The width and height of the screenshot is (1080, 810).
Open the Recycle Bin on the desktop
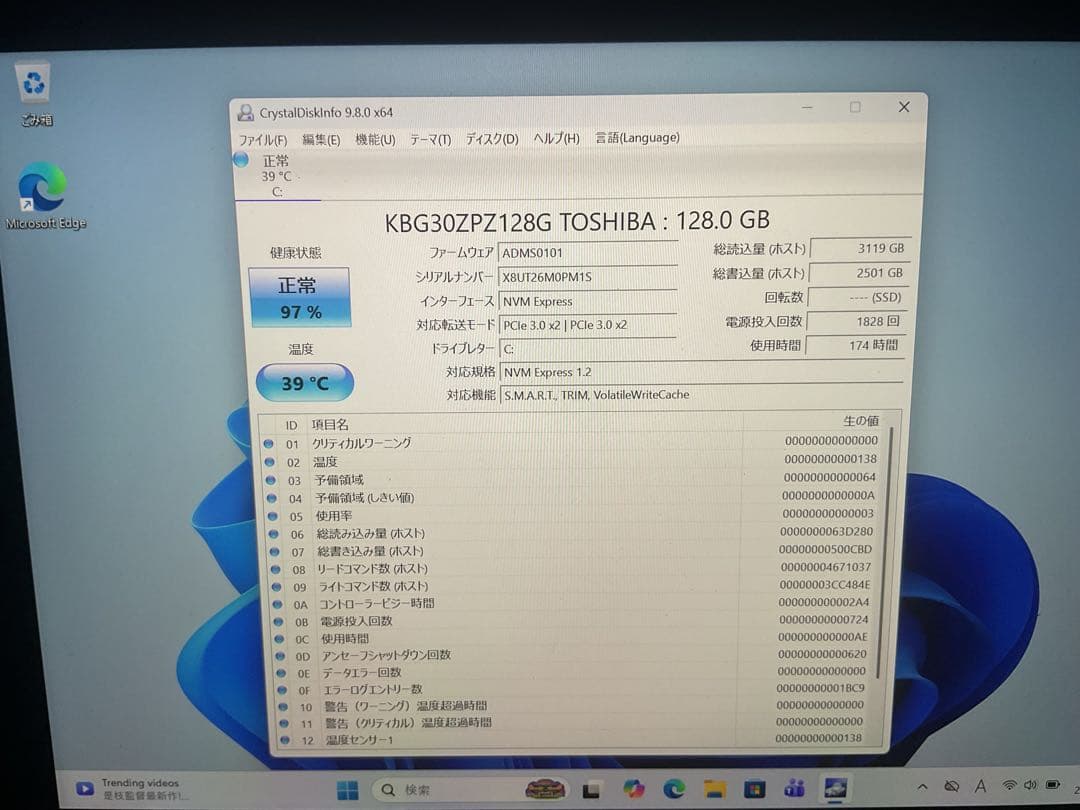(x=34, y=94)
